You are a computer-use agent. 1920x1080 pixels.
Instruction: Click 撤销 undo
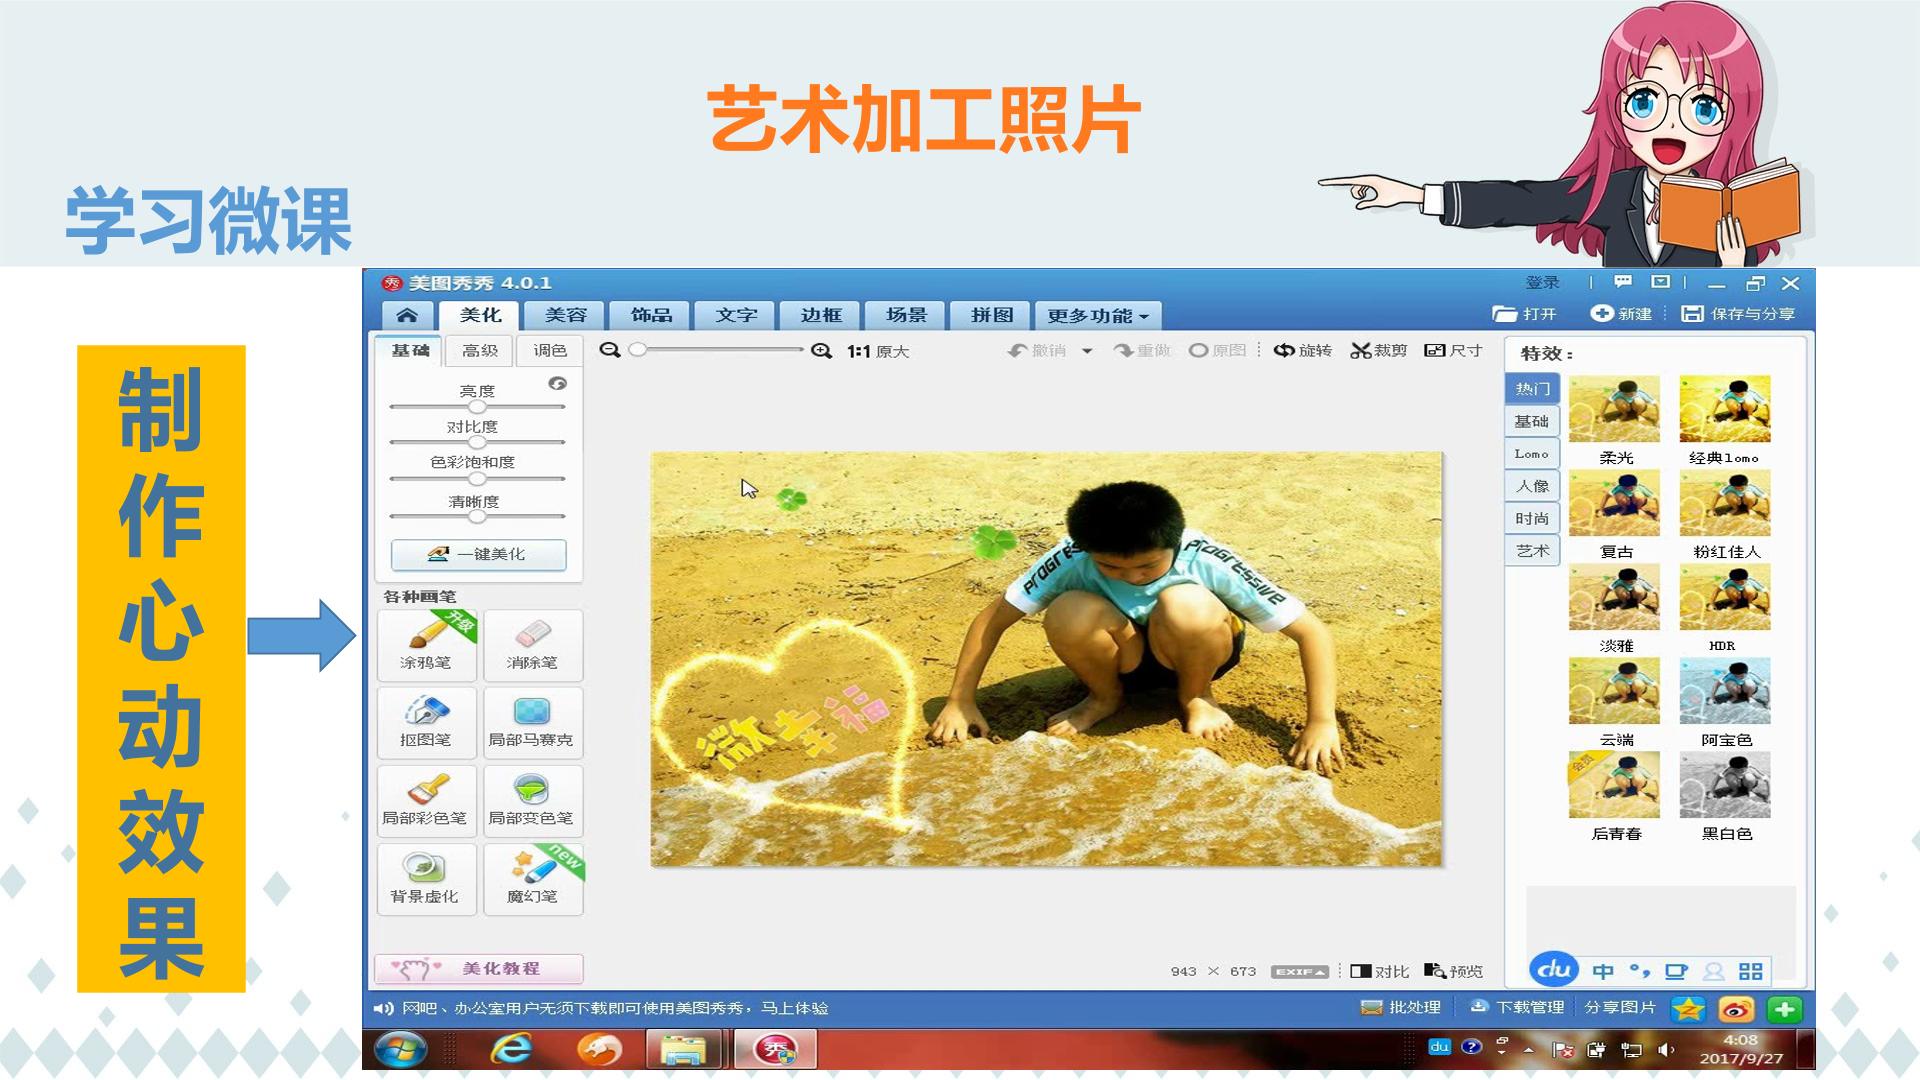coord(1038,350)
